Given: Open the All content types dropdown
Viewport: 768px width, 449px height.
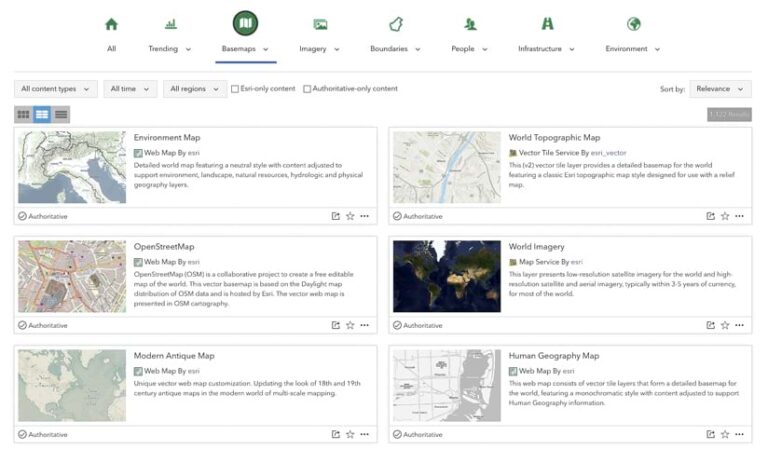Looking at the screenshot, I should pos(55,89).
